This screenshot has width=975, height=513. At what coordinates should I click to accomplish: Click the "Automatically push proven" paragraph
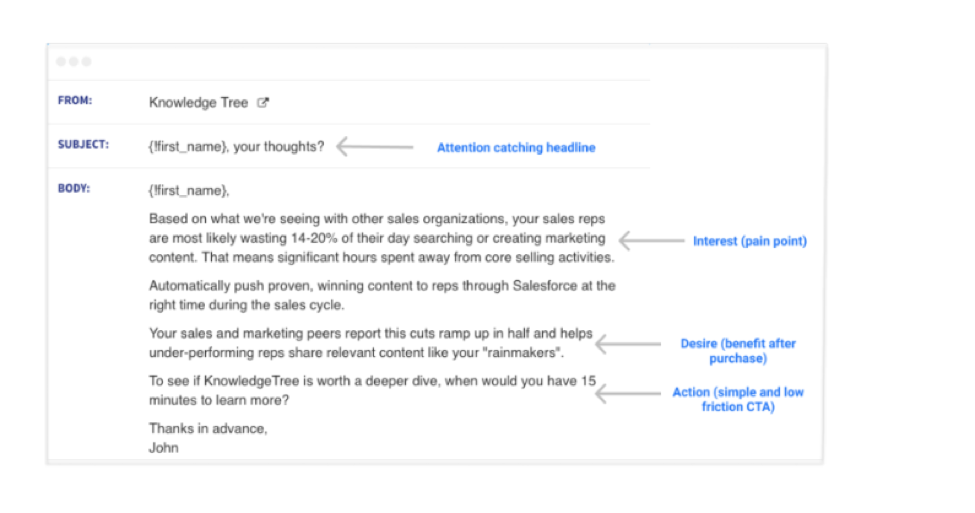[382, 294]
